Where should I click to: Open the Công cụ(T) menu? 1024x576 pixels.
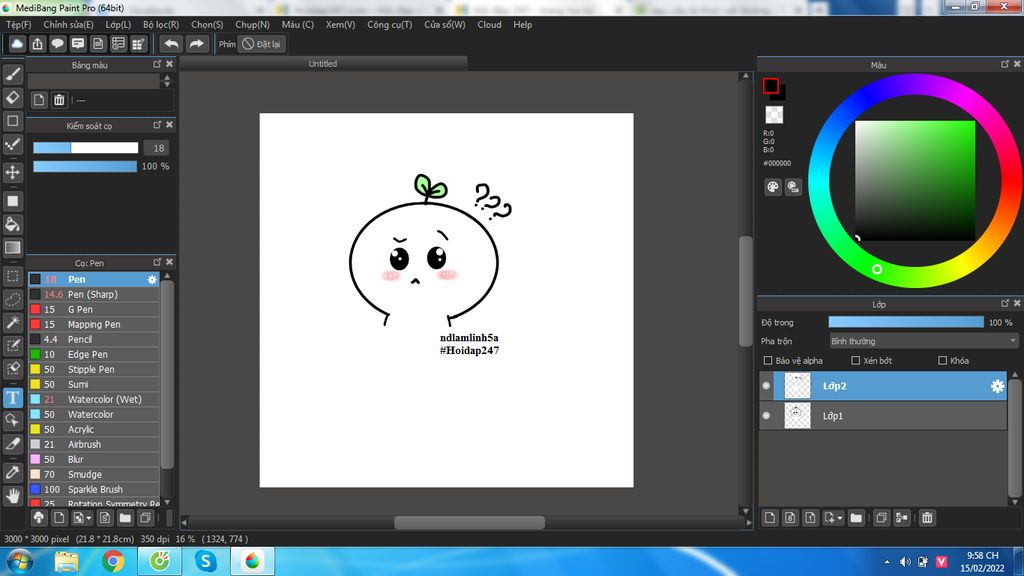(x=390, y=25)
